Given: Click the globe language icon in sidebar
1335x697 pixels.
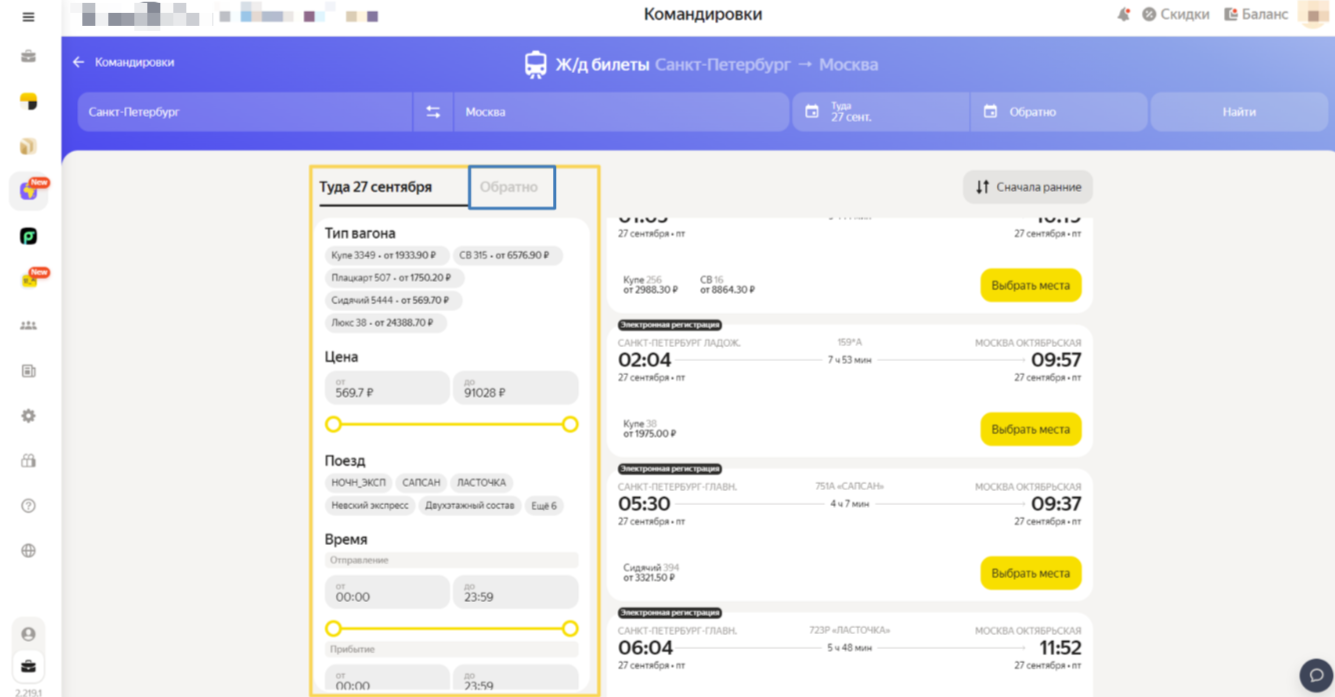Looking at the screenshot, I should click(x=28, y=551).
